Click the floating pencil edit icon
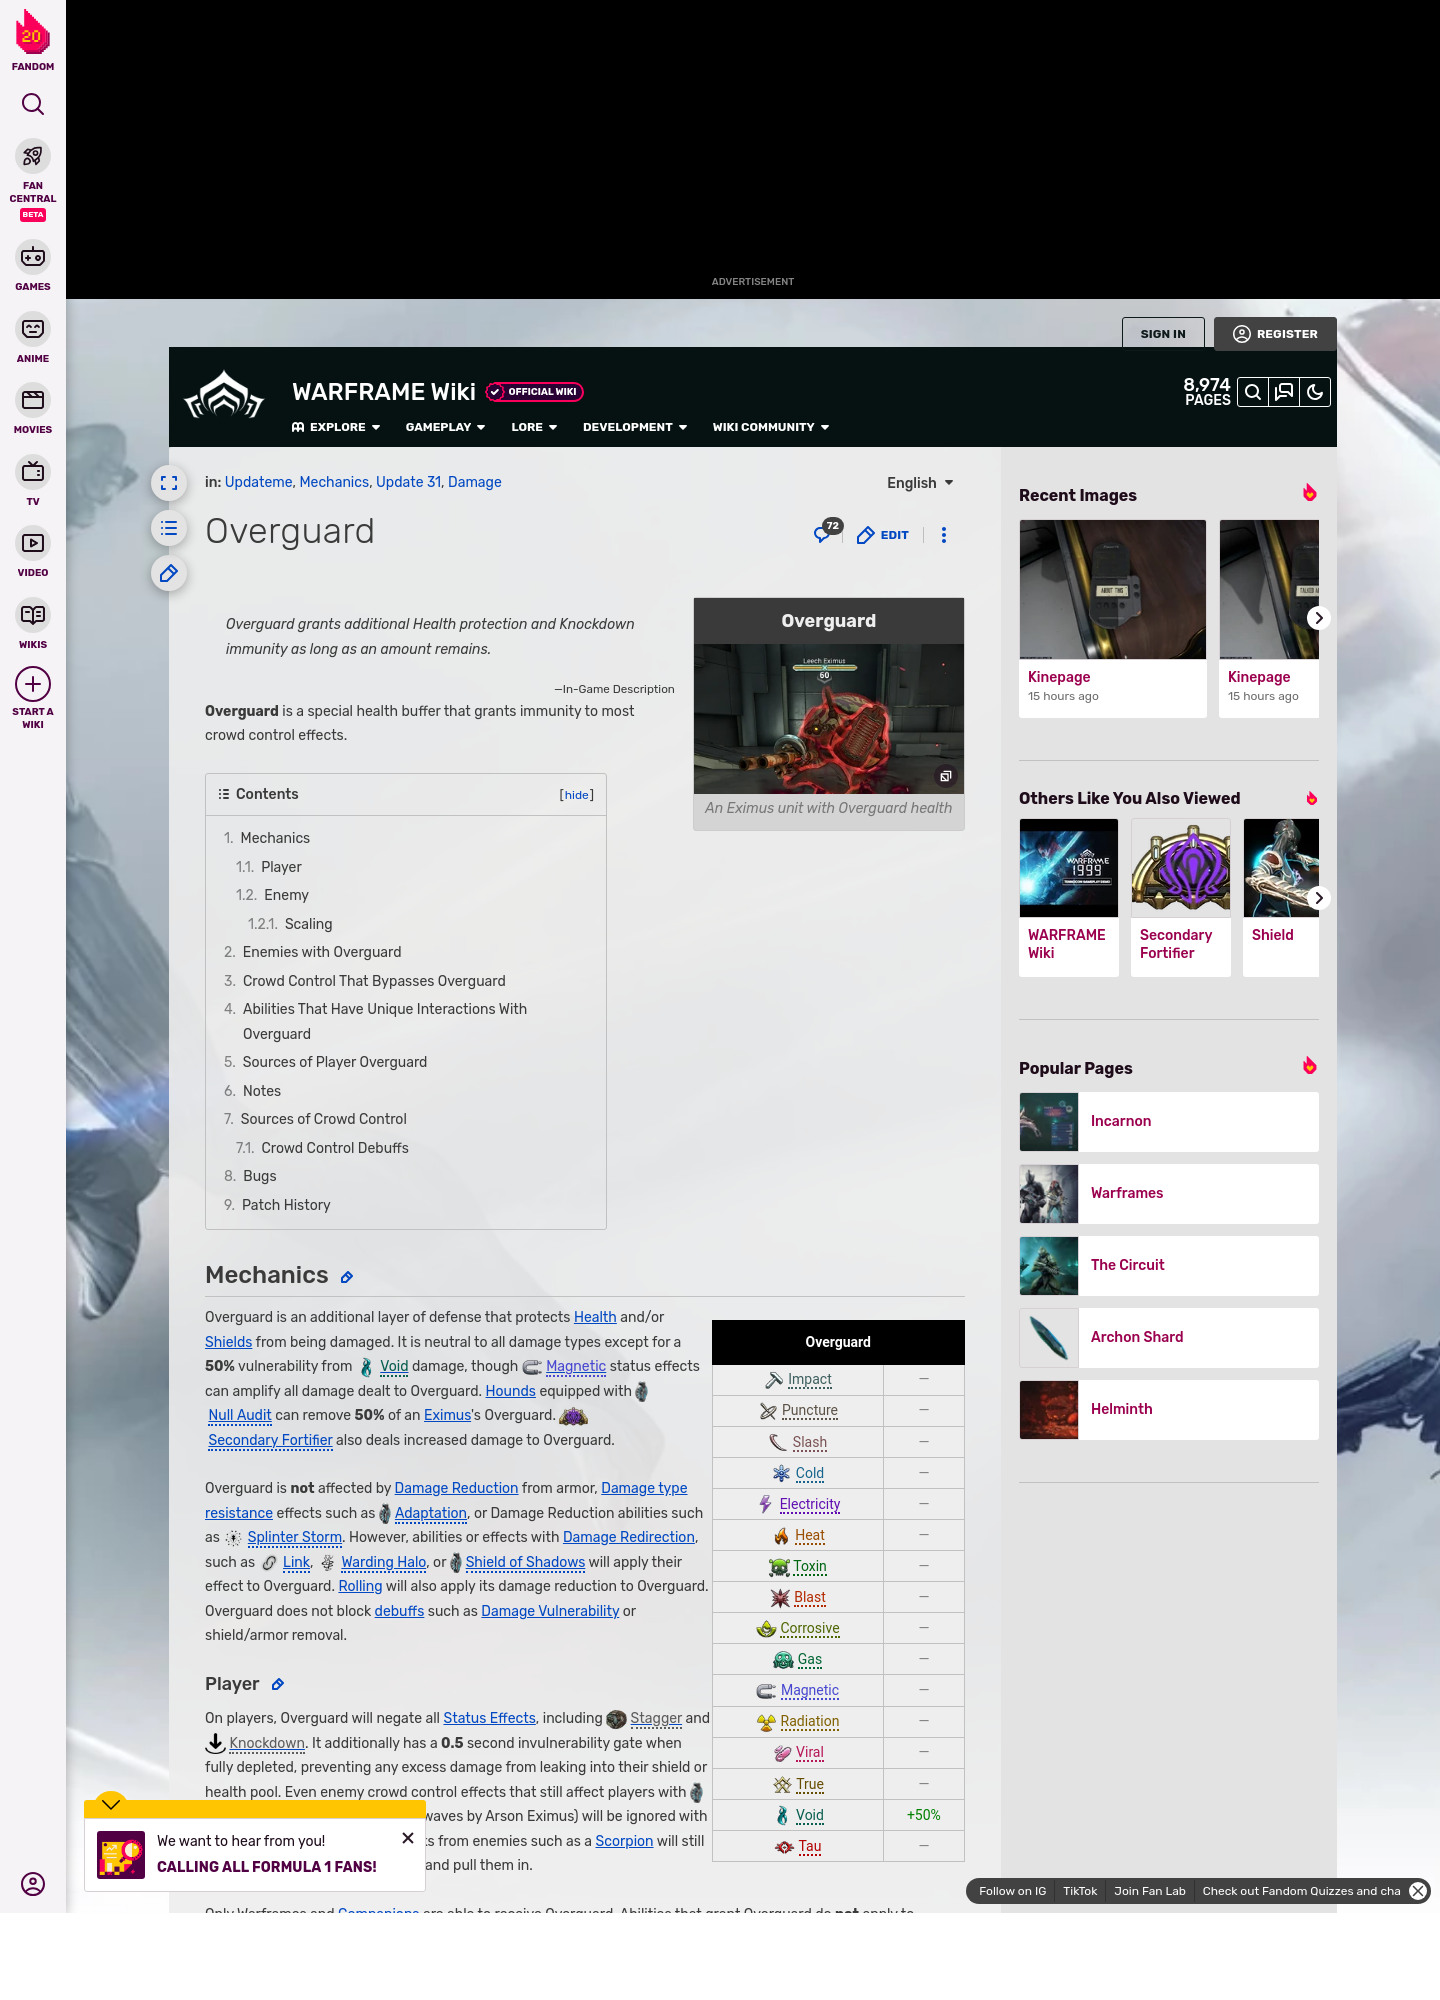The width and height of the screenshot is (1440, 2000). click(169, 573)
